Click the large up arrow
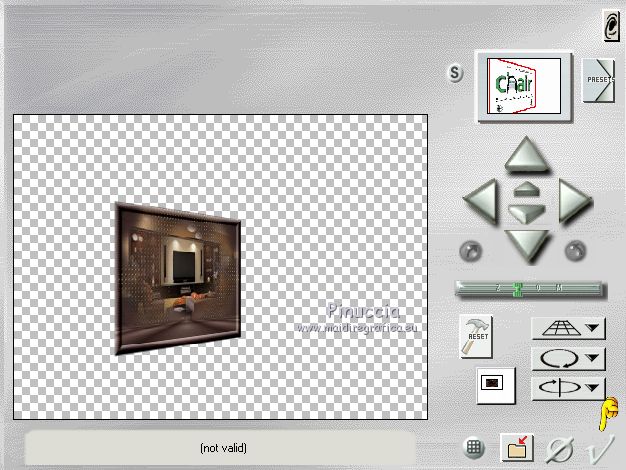626x470 pixels. (x=526, y=154)
